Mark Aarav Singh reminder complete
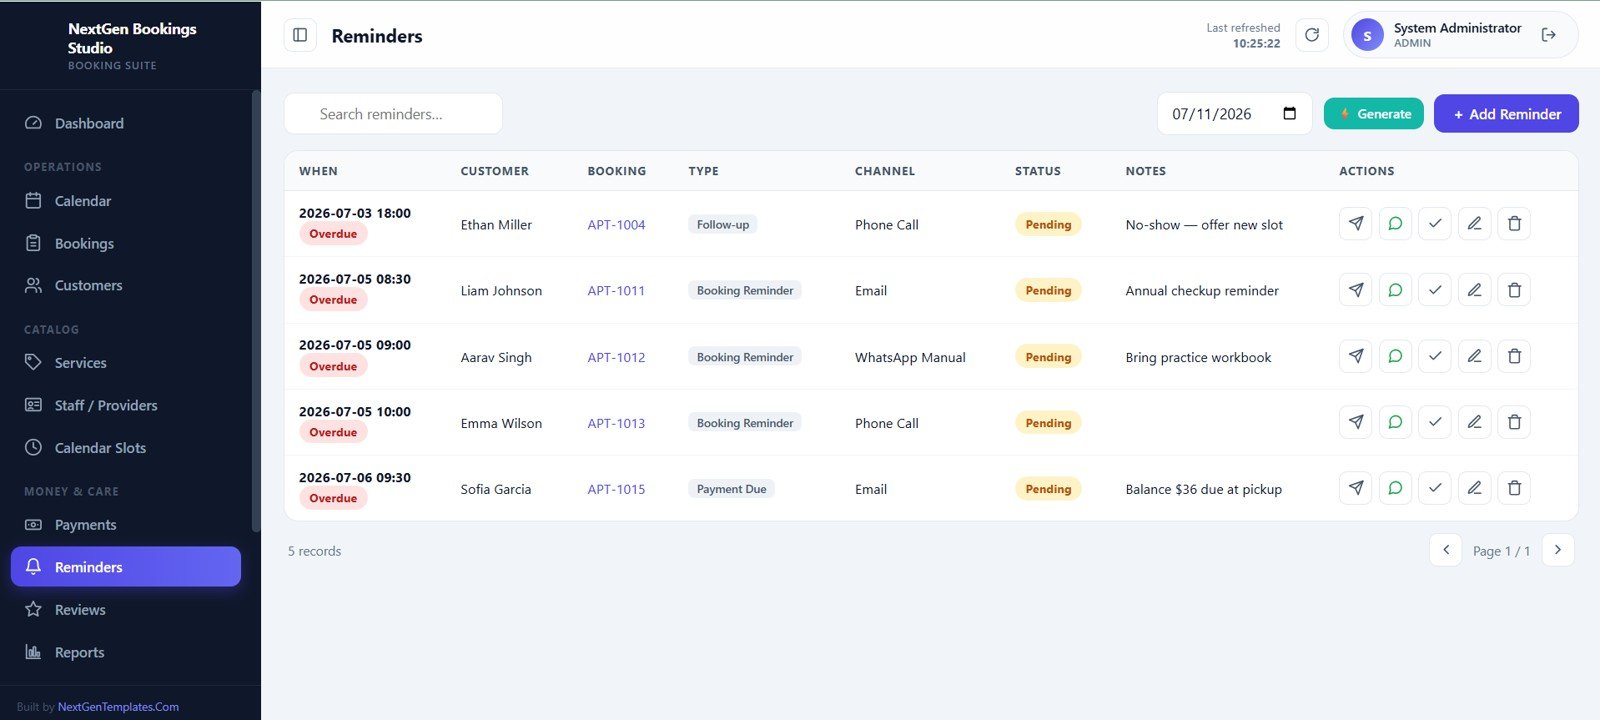The image size is (1600, 720). pos(1435,356)
